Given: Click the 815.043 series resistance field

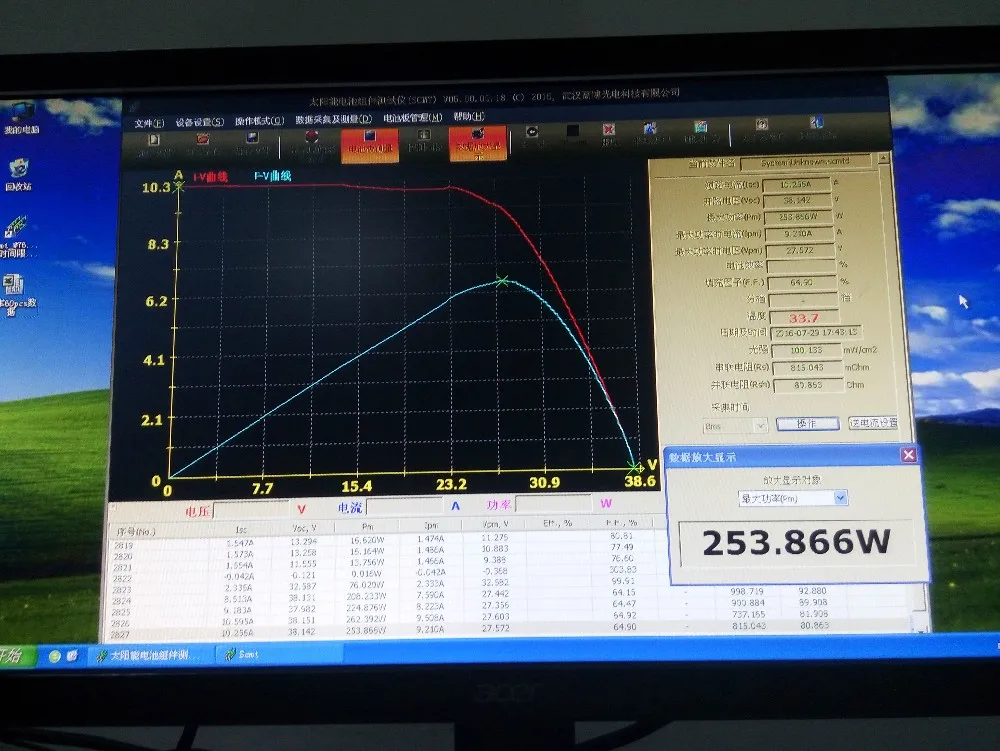Looking at the screenshot, I should click(x=807, y=368).
